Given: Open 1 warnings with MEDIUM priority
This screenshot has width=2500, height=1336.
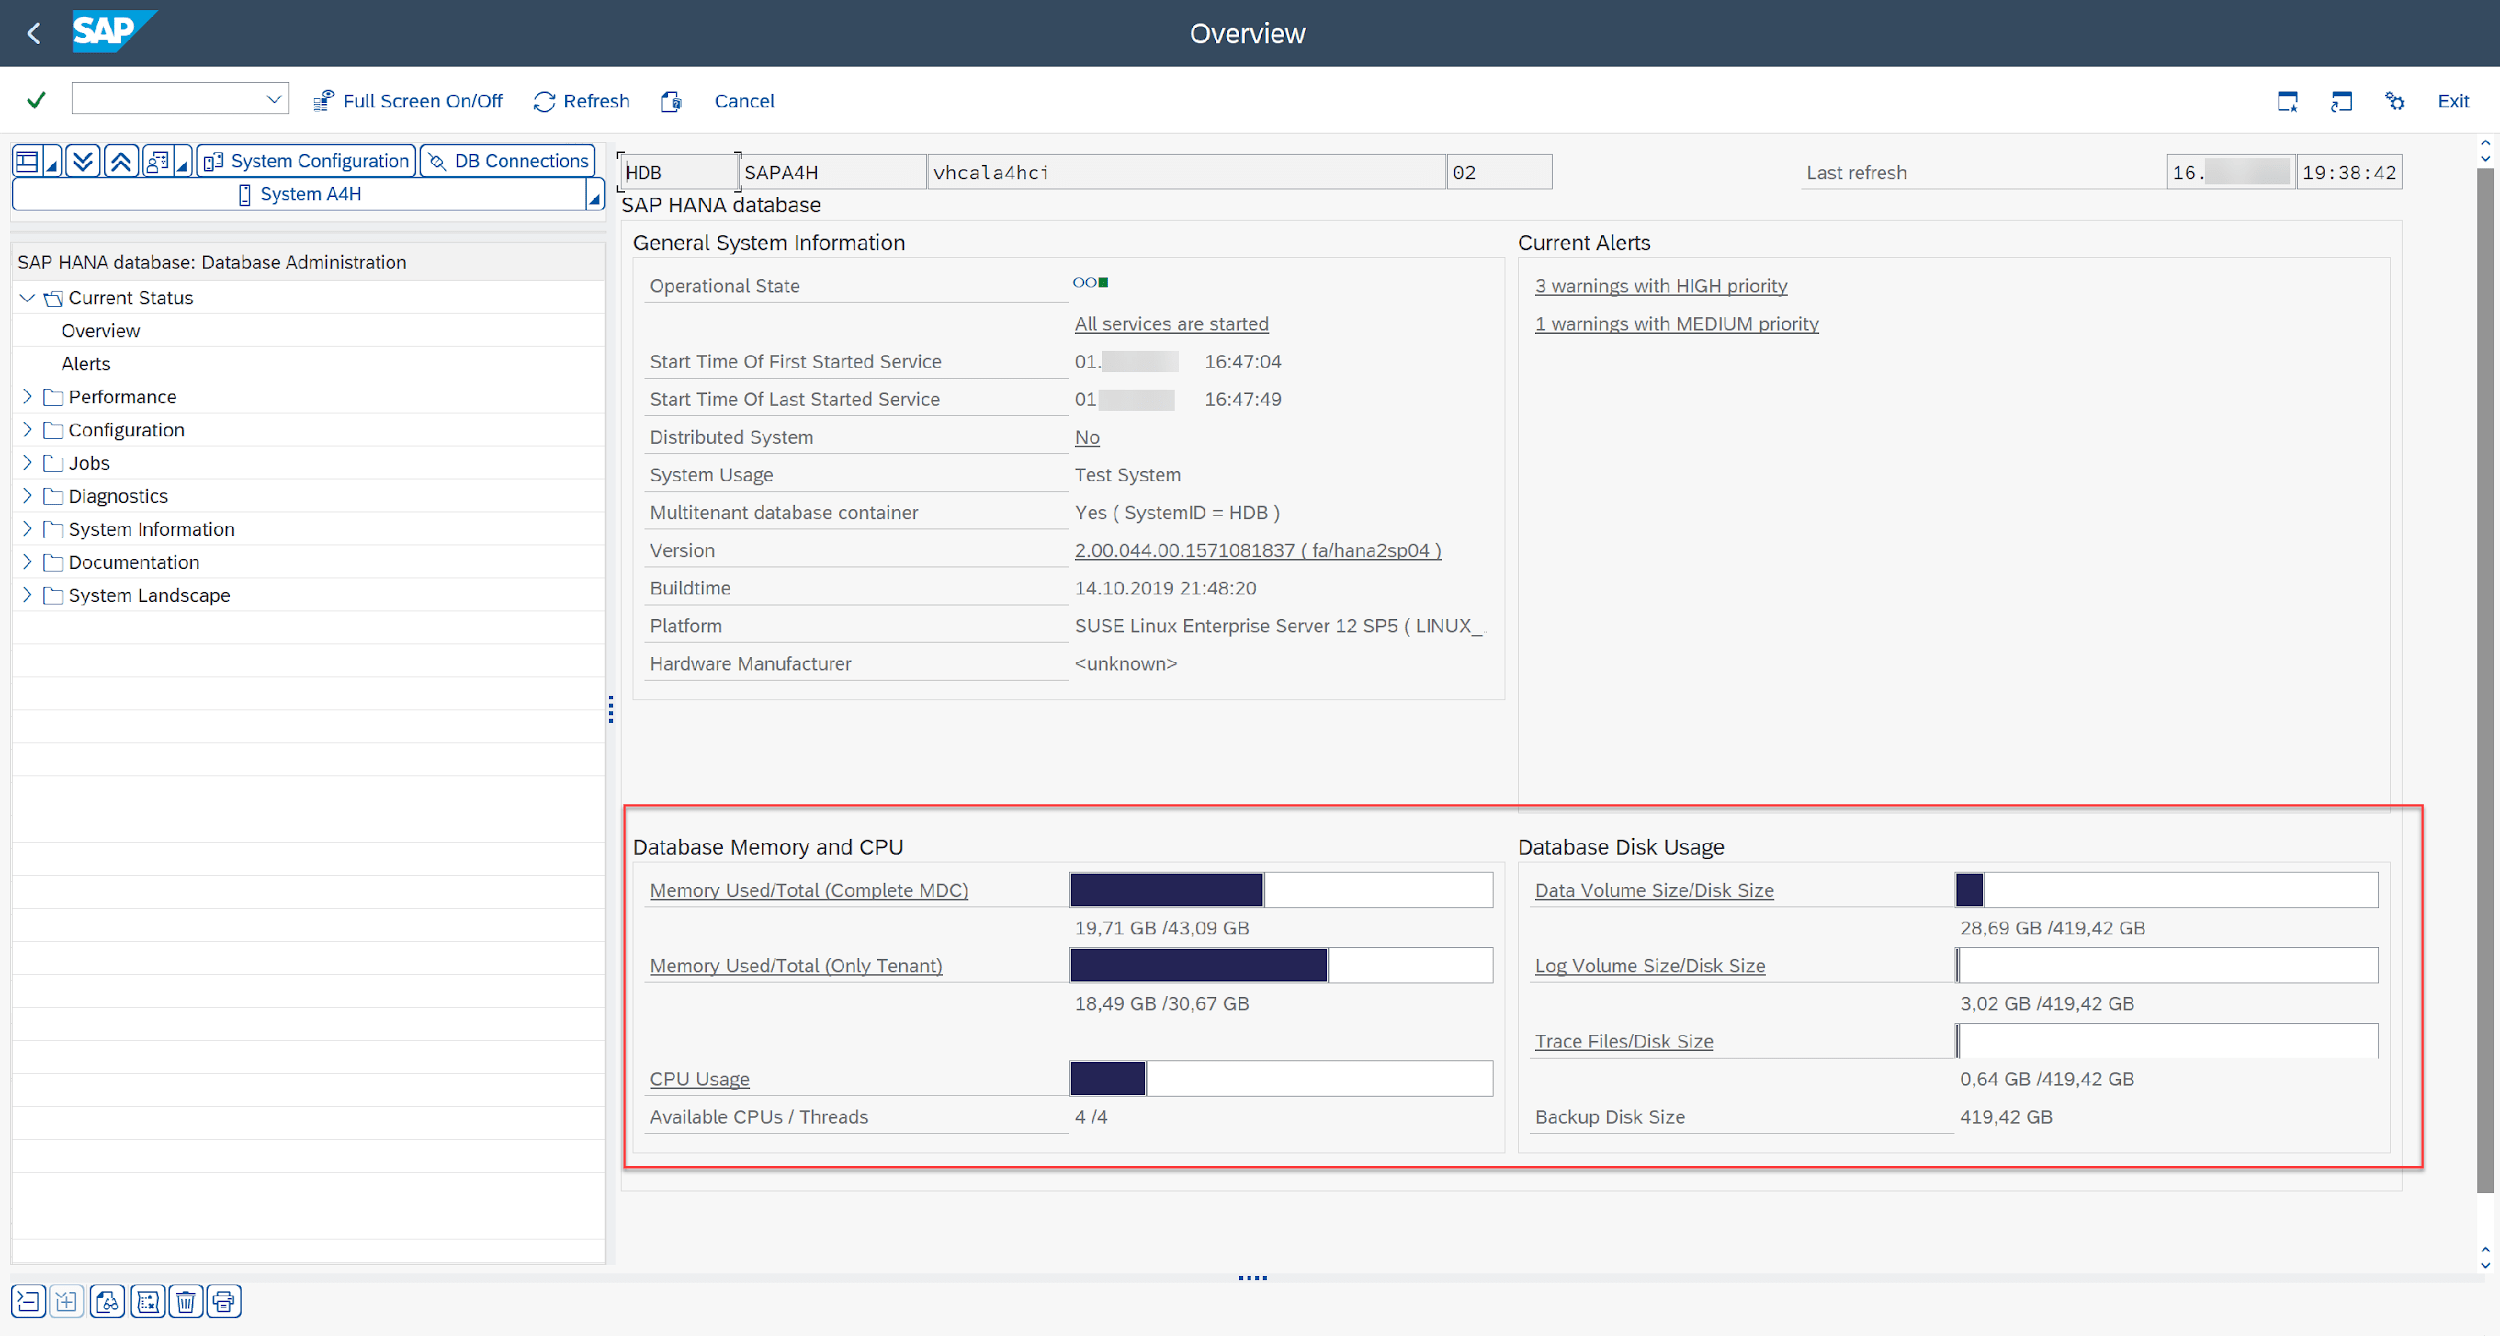Looking at the screenshot, I should [x=1676, y=324].
